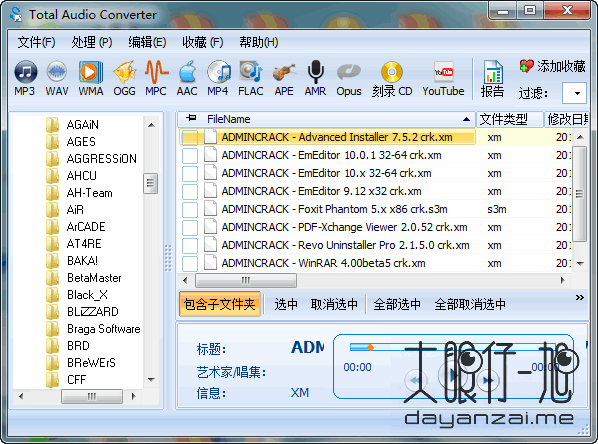Open the 报告 report icon
The image size is (598, 444).
(492, 78)
